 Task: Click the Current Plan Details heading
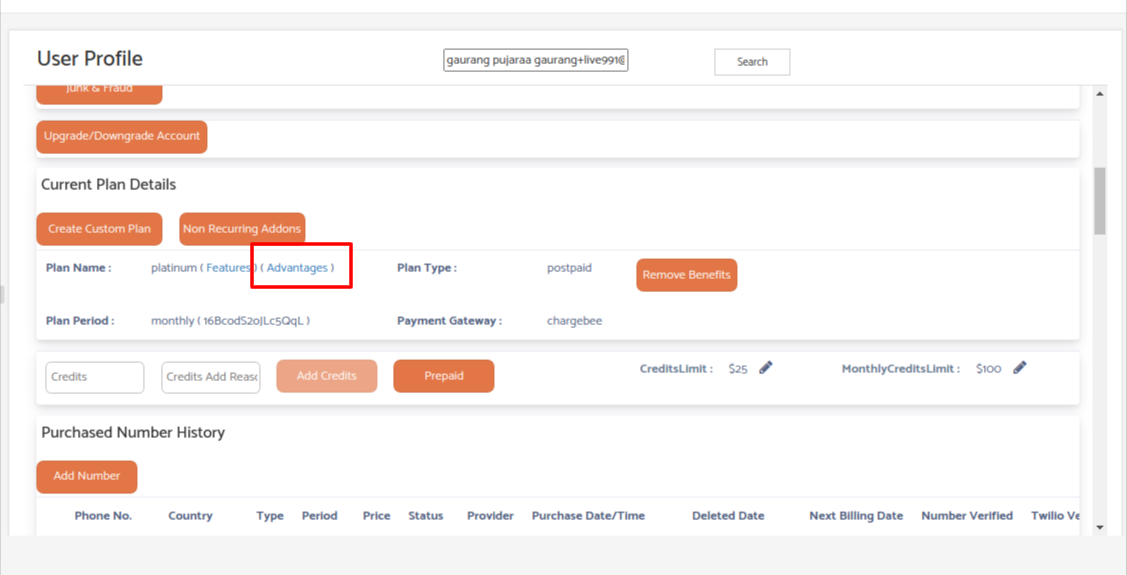[109, 185]
